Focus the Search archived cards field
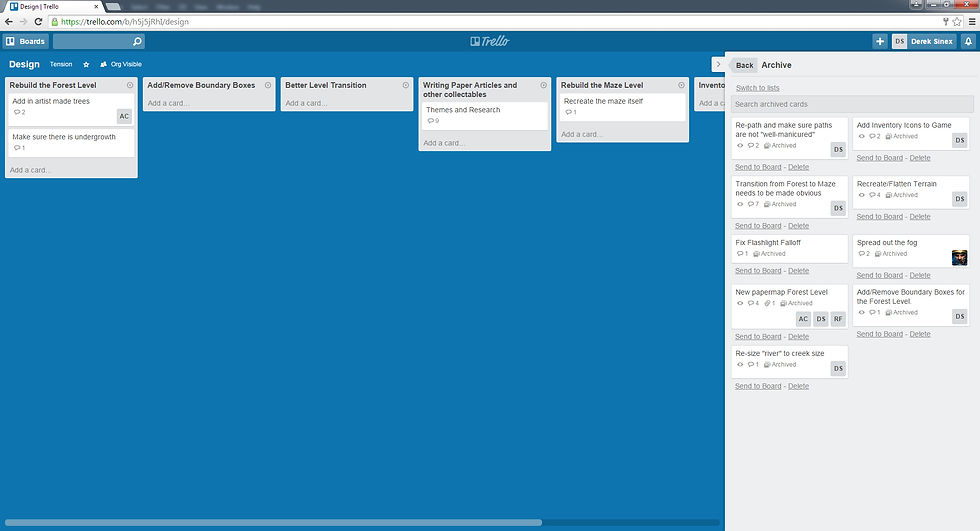This screenshot has height=531, width=980. click(852, 104)
